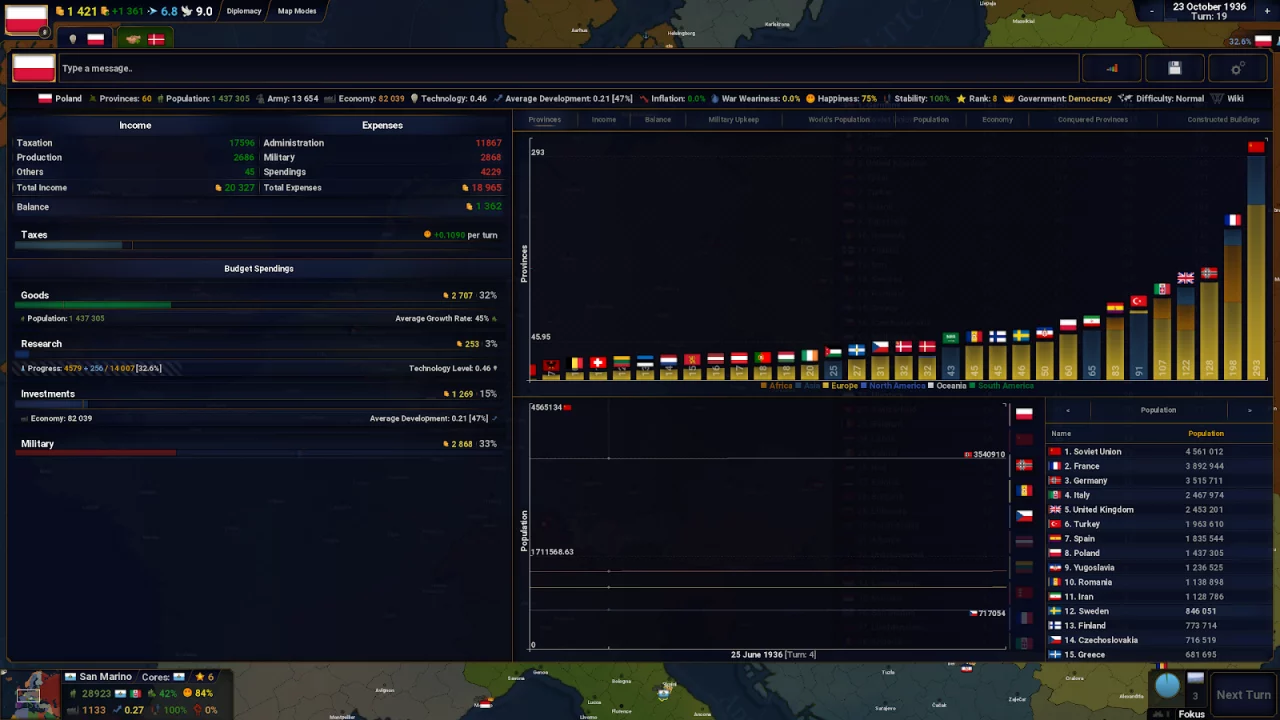The image size is (1280, 720).
Task: Switch to the Conquered Provinces tab
Action: pos(1093,119)
